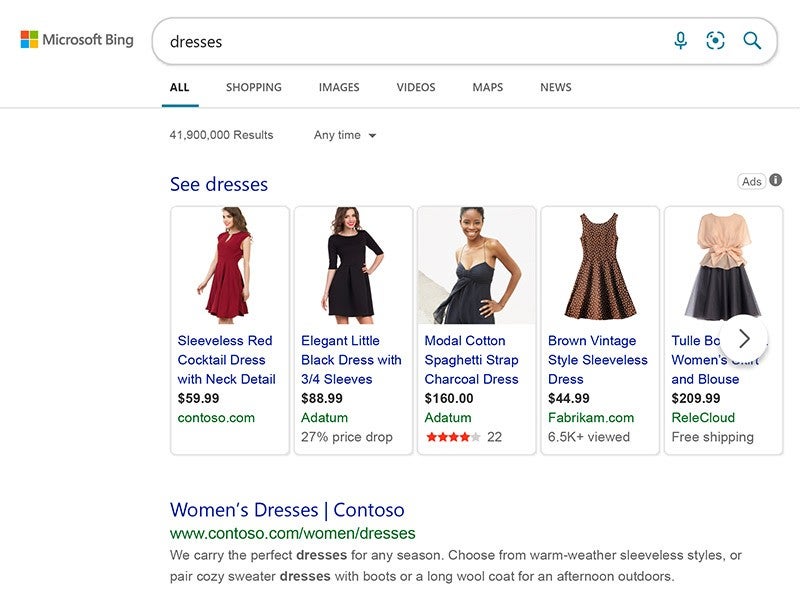Select the Brown Vintage dress thumbnail
Viewport: 800px width, 605px height.
pyautogui.click(x=600, y=265)
